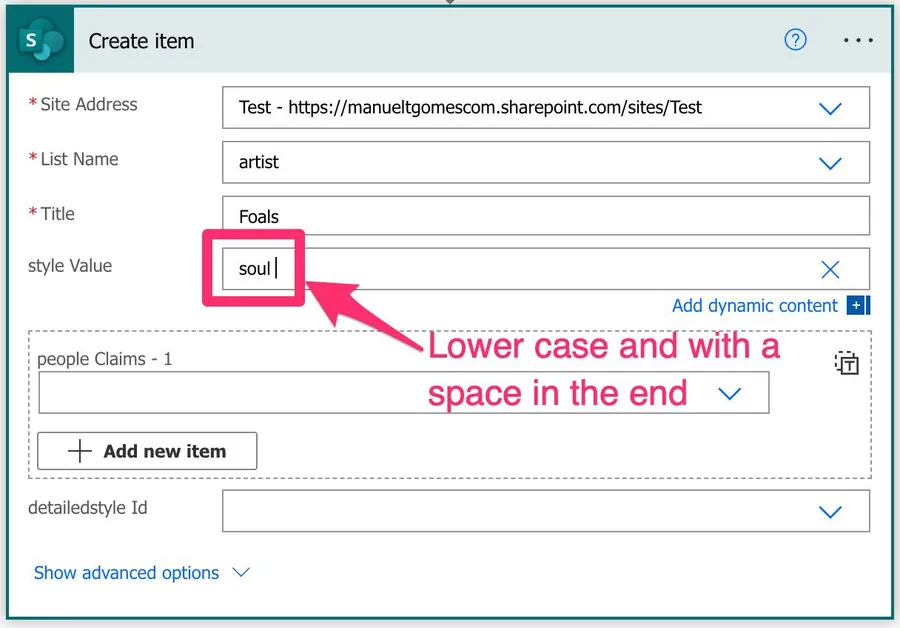The width and height of the screenshot is (900, 628).
Task: Expand the List Name dropdown chevron
Action: pos(830,163)
